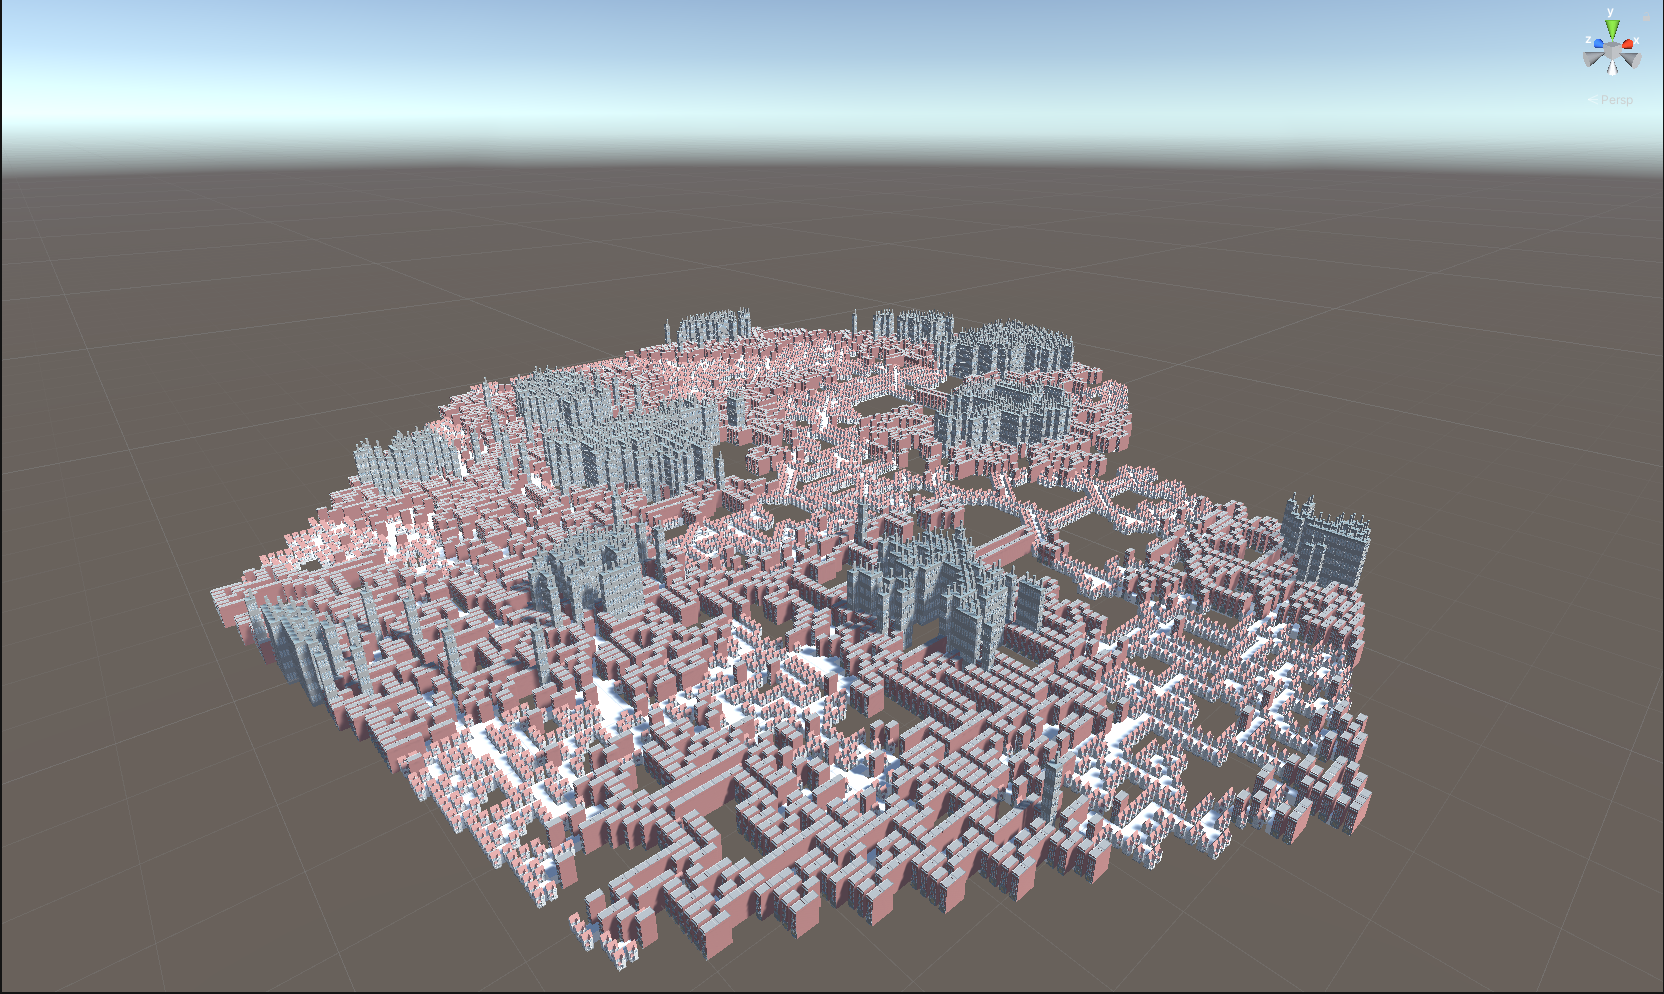Image resolution: width=1664 pixels, height=994 pixels.
Task: Click the red X-axis cone of the view gizmo
Action: pyautogui.click(x=1628, y=44)
